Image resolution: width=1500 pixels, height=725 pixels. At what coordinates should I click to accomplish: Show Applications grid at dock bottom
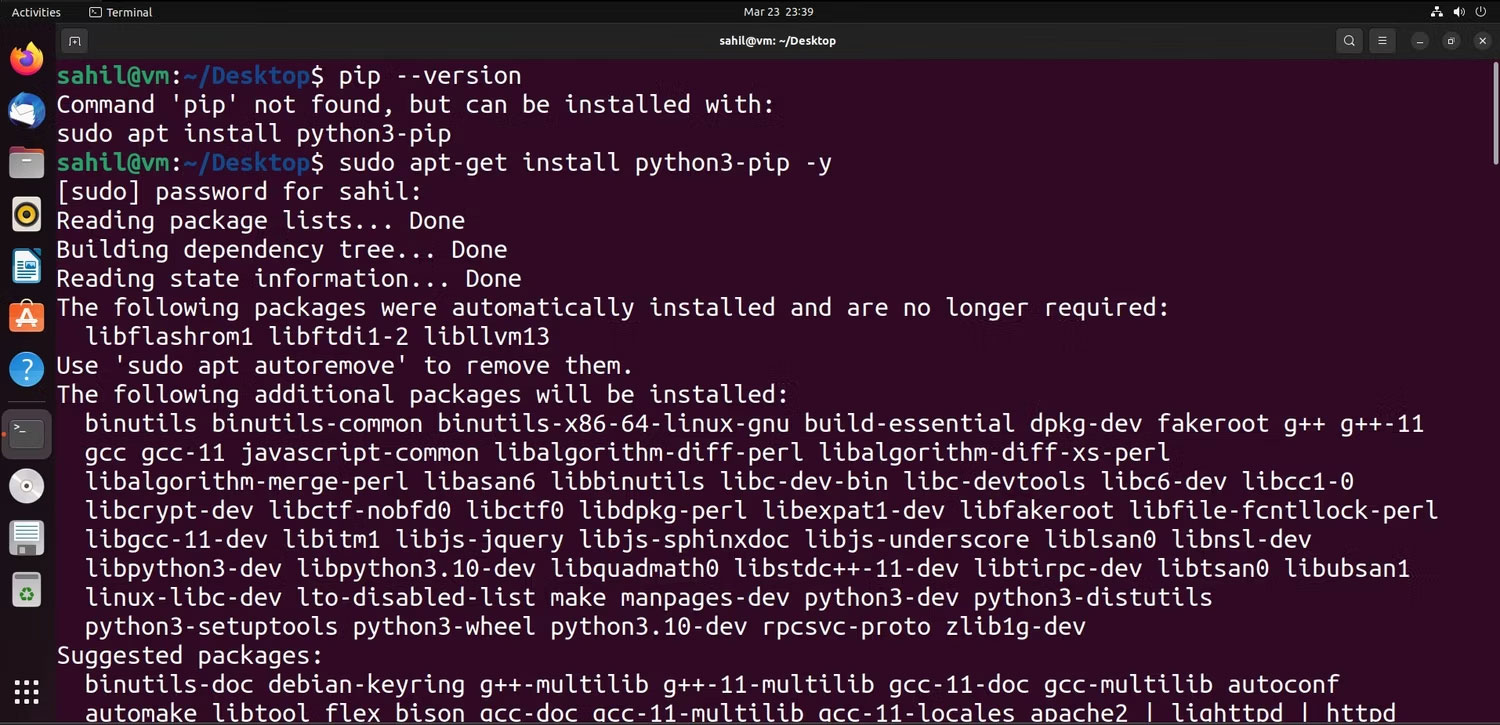pyautogui.click(x=27, y=691)
